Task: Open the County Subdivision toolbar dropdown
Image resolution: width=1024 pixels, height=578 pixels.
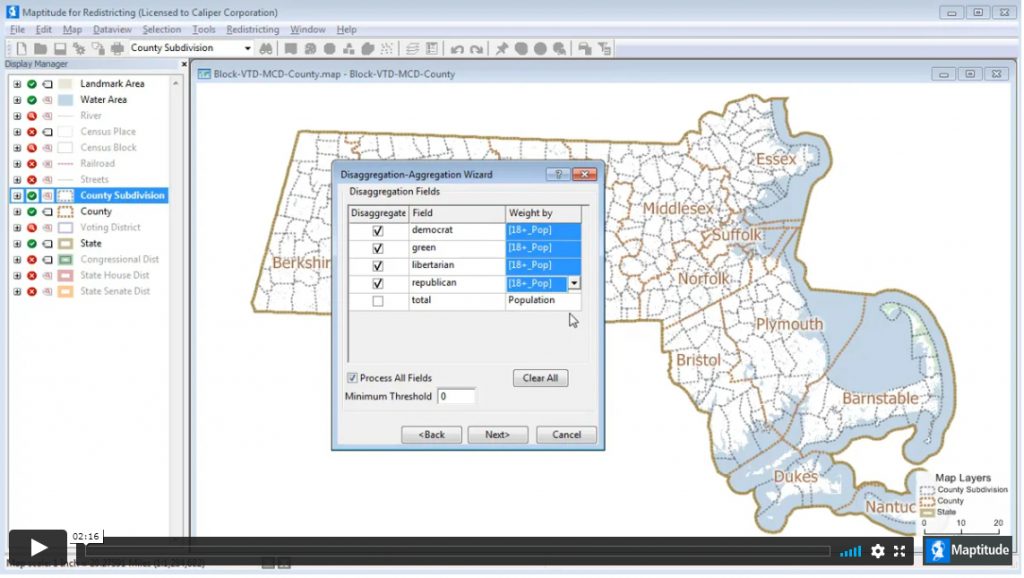Action: click(249, 47)
